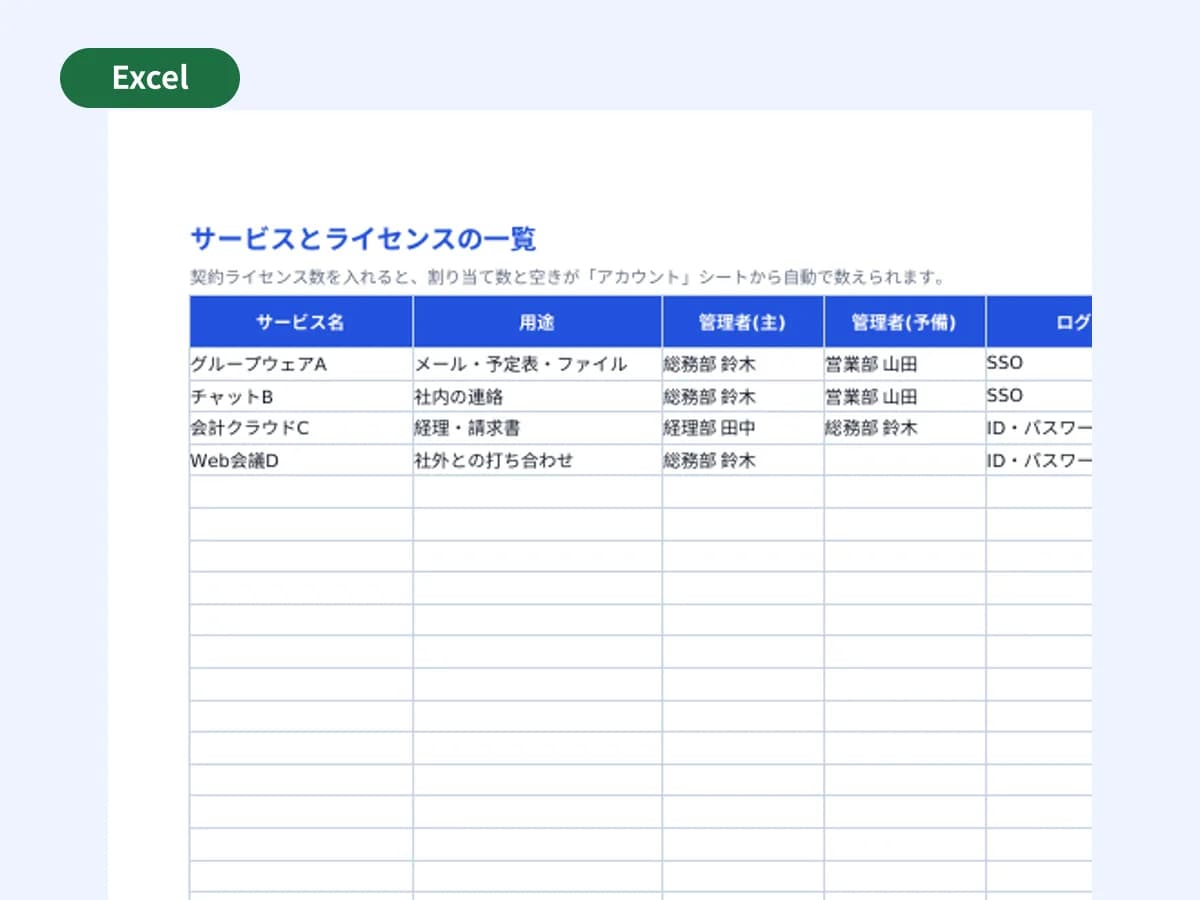The width and height of the screenshot is (1200, 900).
Task: Select the 経理・請求書 cell
Action: (537, 428)
